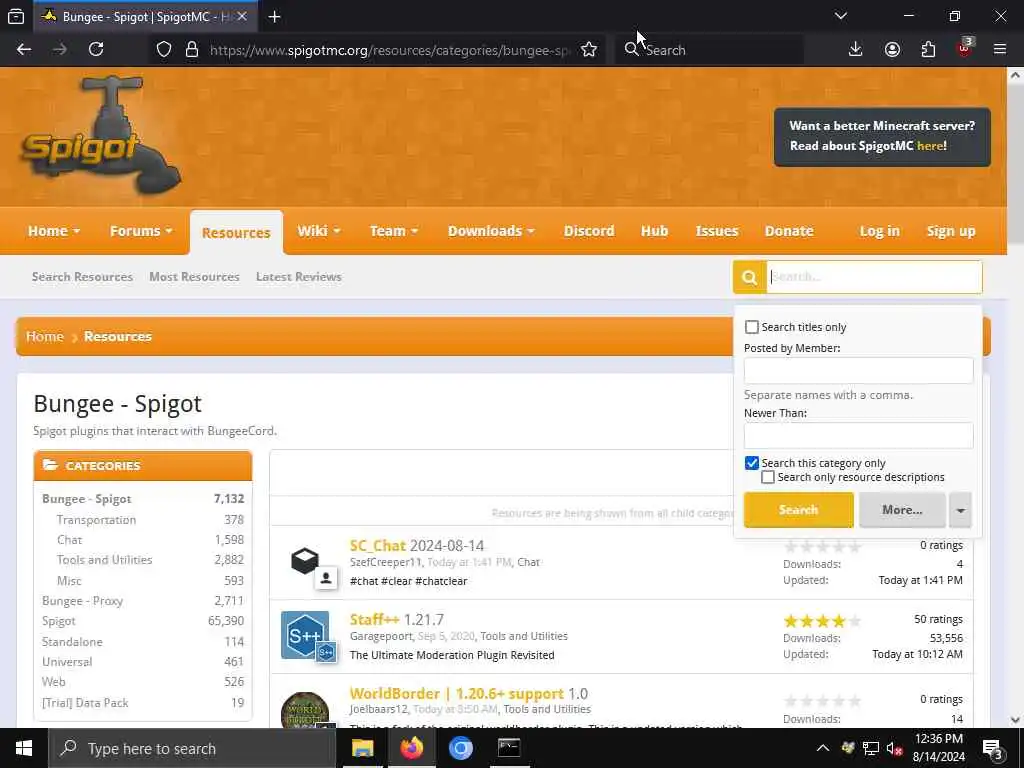Screen dimensions: 1024x768
Task: Bookmark this page with the star icon
Action: point(589,50)
